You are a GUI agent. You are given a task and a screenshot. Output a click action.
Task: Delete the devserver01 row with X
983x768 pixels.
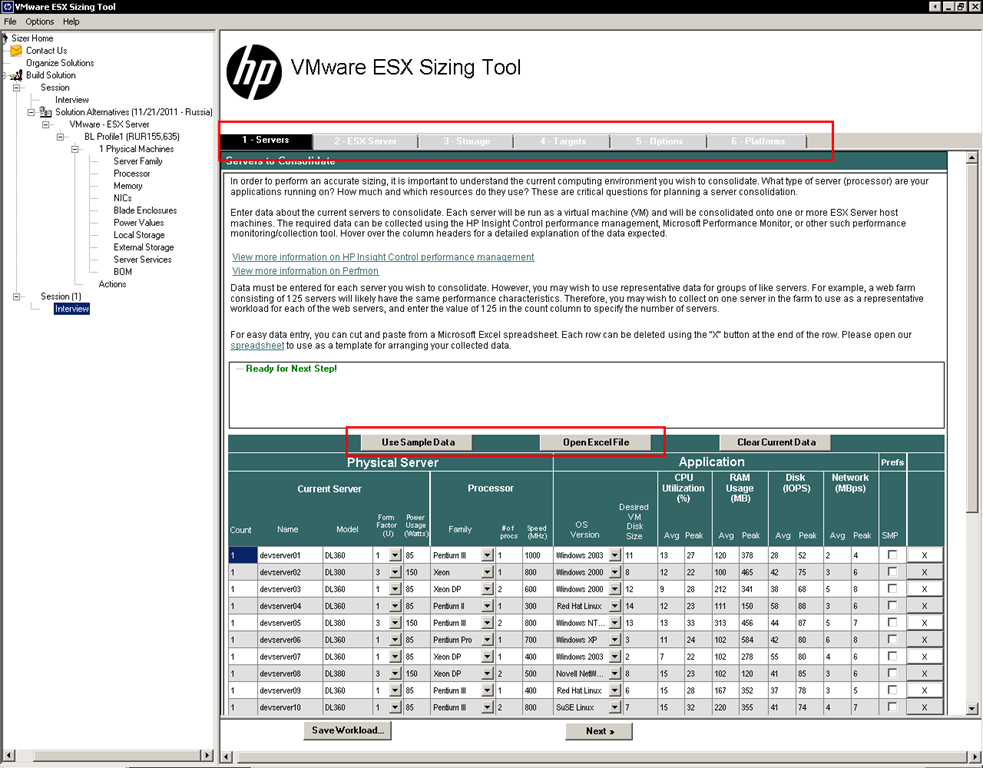(x=924, y=555)
